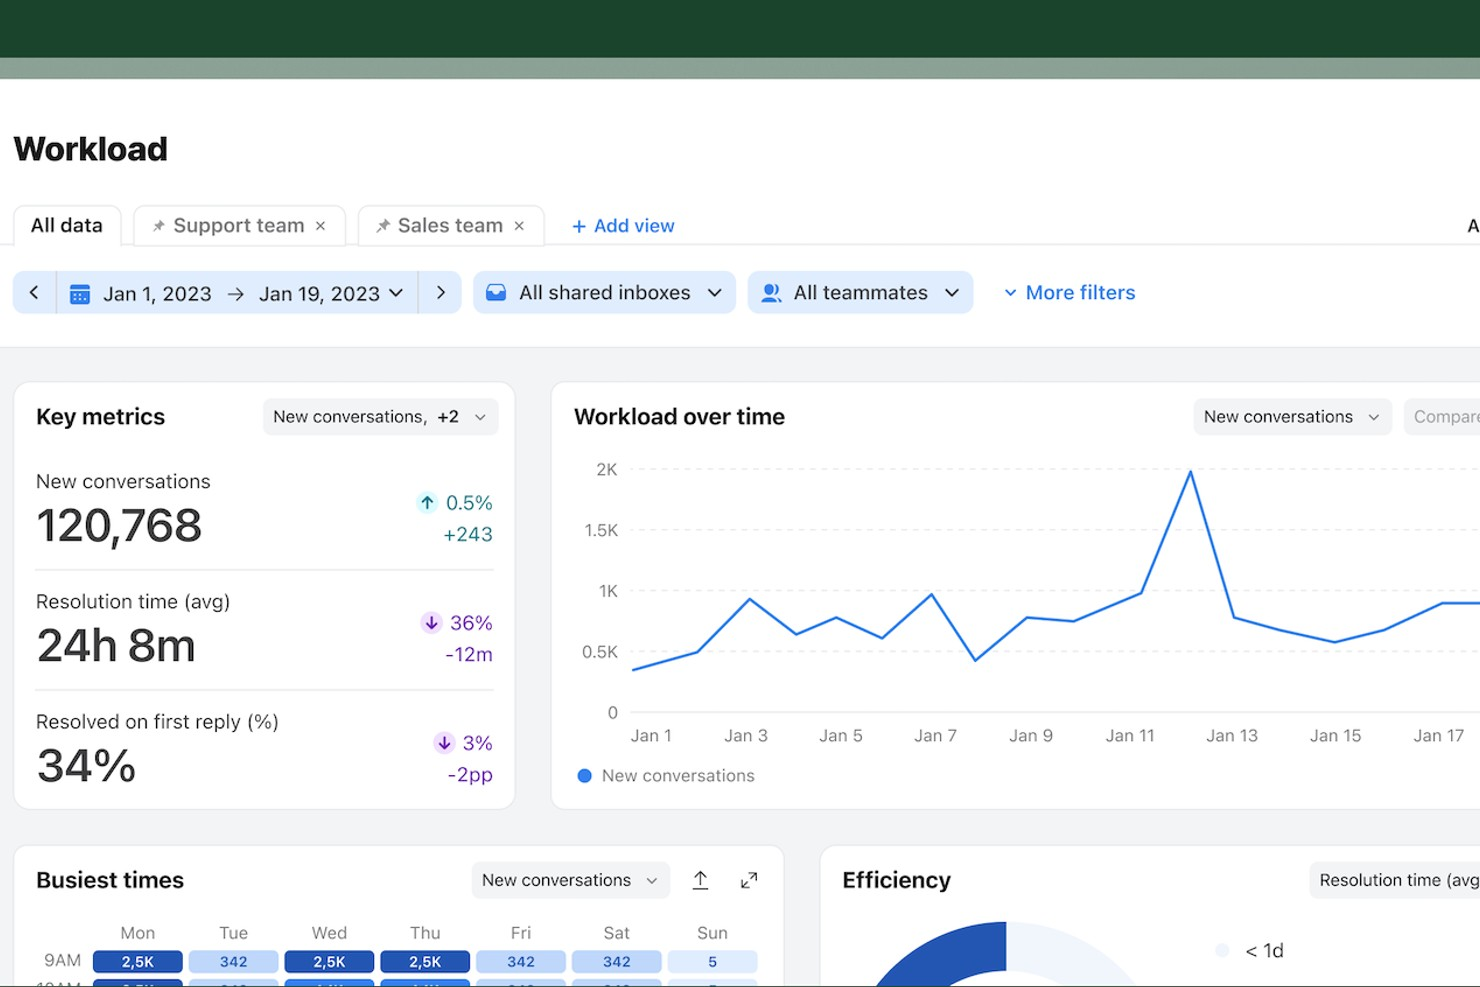The width and height of the screenshot is (1480, 987).
Task: Open Workload over time metric dropdown
Action: point(1291,416)
